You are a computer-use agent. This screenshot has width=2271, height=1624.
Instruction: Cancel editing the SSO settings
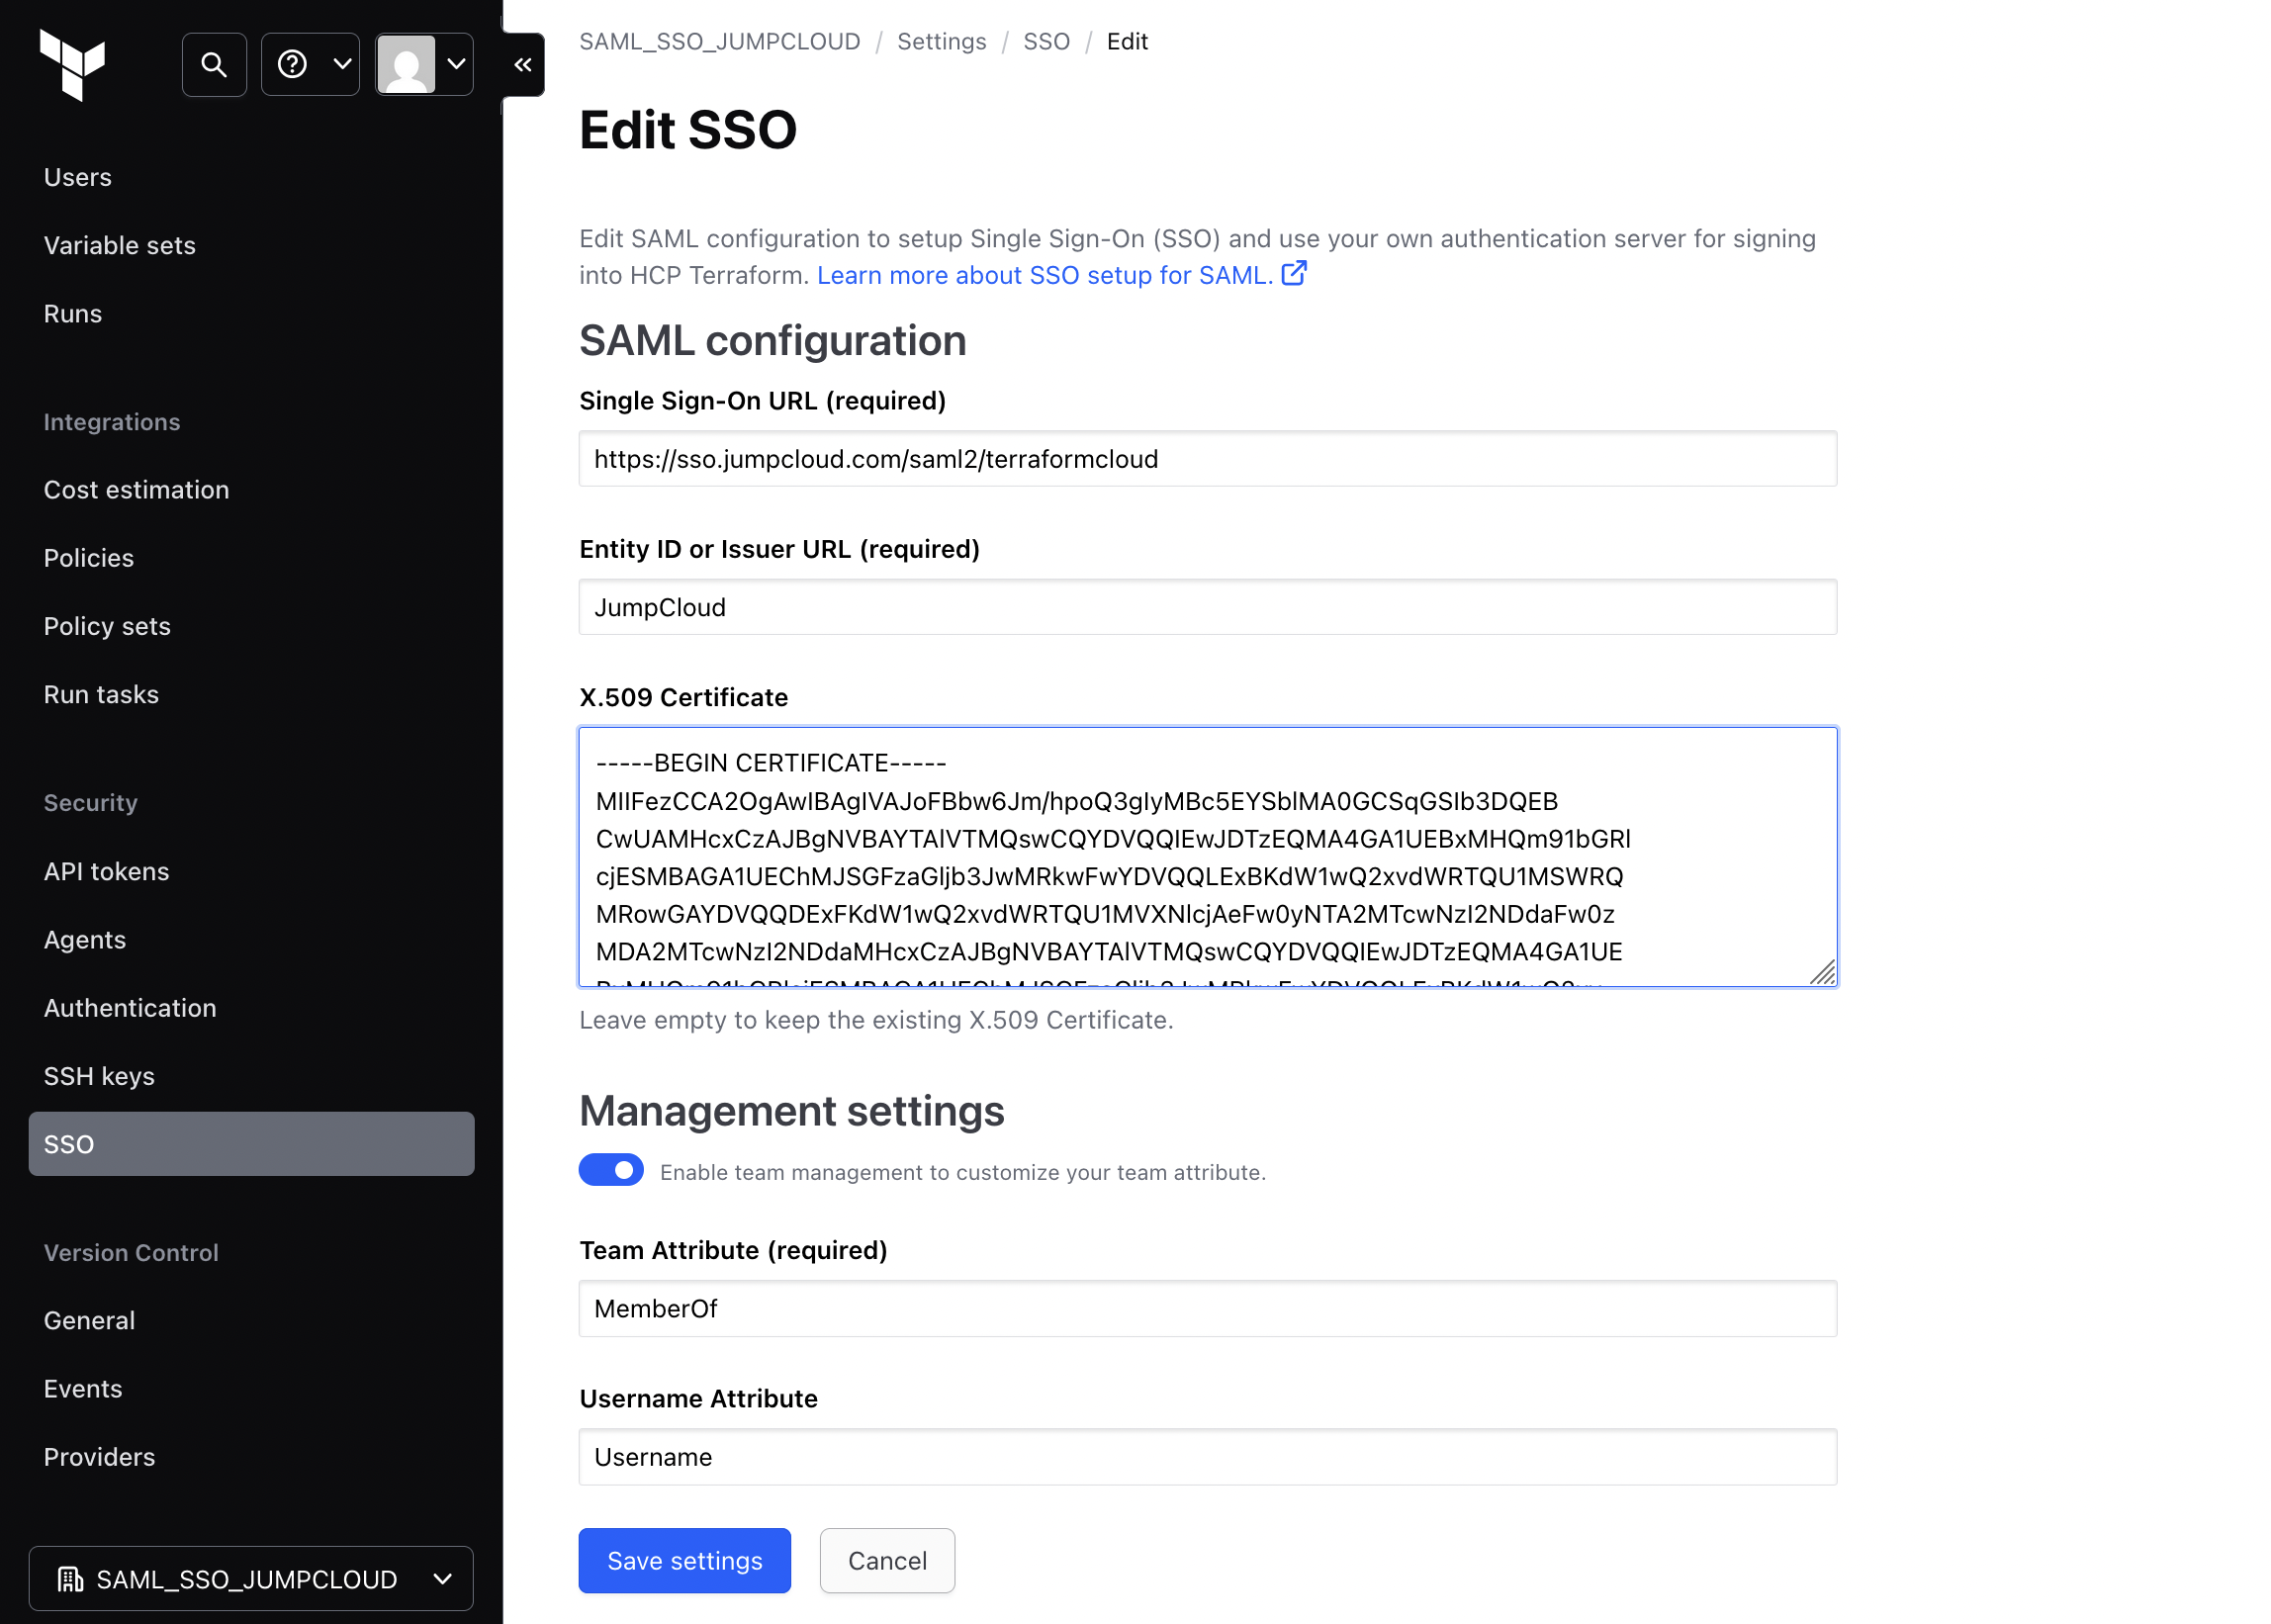pyautogui.click(x=886, y=1560)
